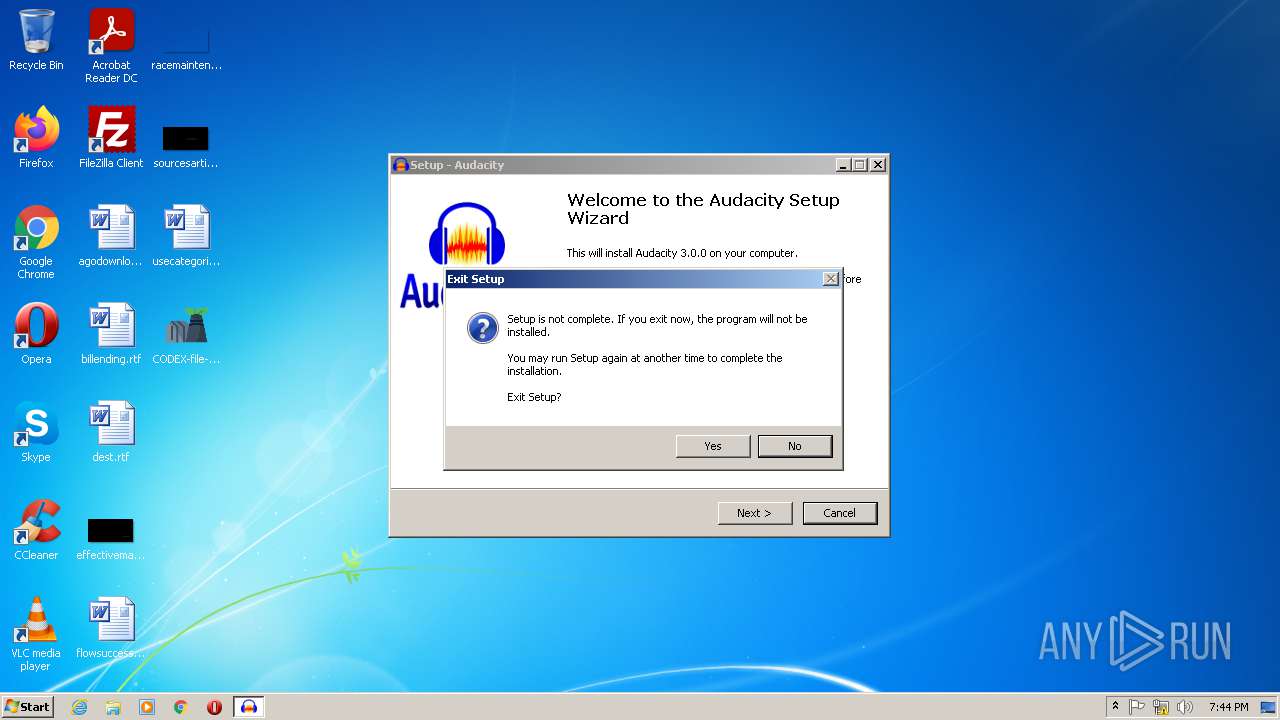
Task: Close the Setup - Audacity window
Action: point(878,165)
